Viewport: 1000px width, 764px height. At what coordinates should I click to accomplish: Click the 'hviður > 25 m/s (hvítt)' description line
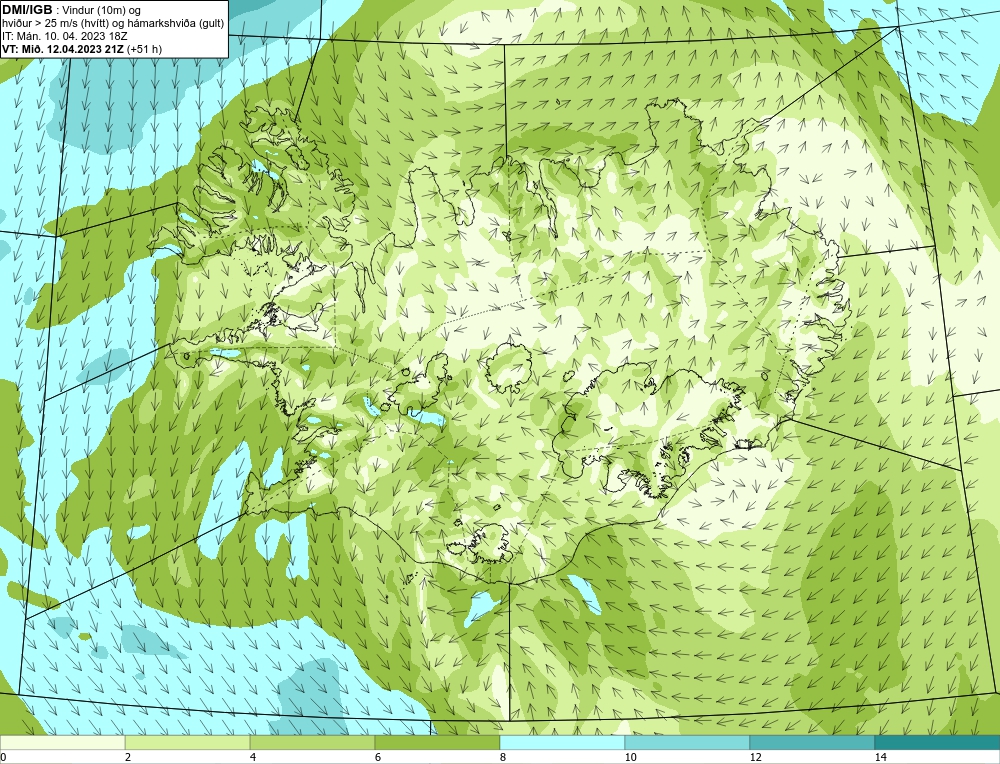113,24
